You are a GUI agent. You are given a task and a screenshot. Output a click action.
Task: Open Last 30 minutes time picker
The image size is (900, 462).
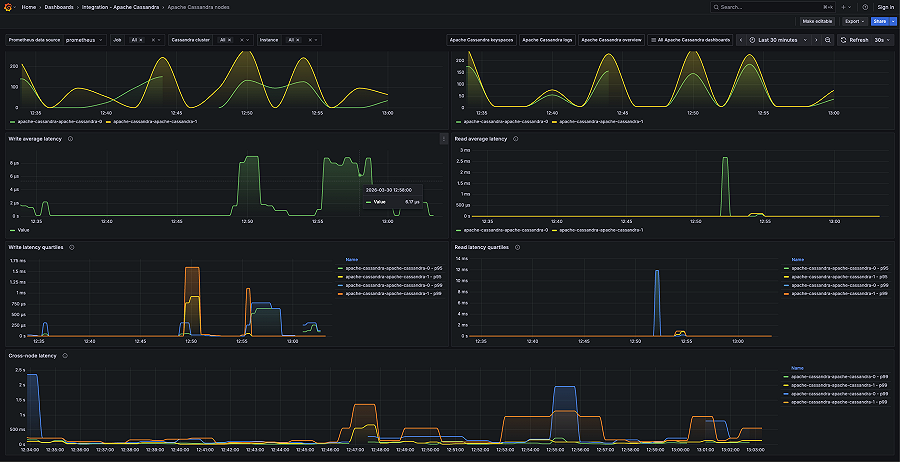pyautogui.click(x=778, y=40)
